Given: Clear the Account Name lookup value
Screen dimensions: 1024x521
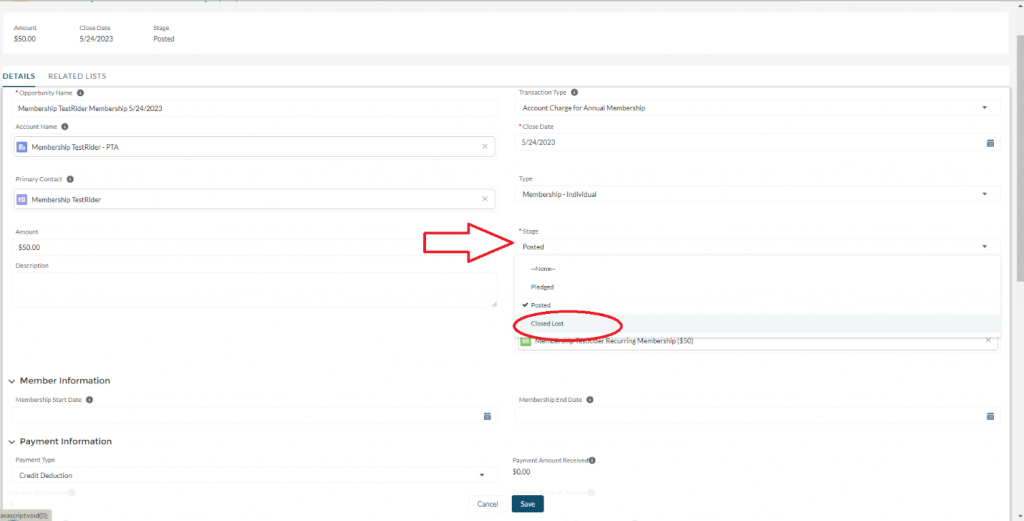Looking at the screenshot, I should [x=485, y=147].
